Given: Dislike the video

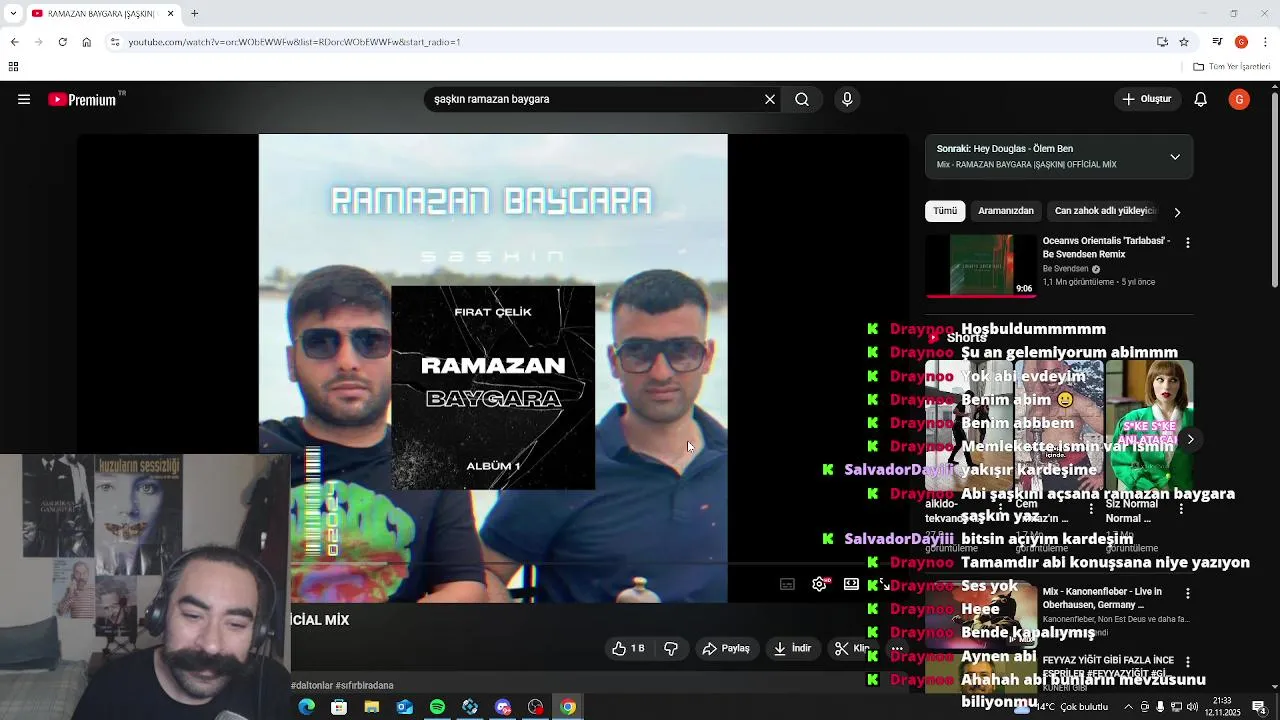Looking at the screenshot, I should coord(671,648).
